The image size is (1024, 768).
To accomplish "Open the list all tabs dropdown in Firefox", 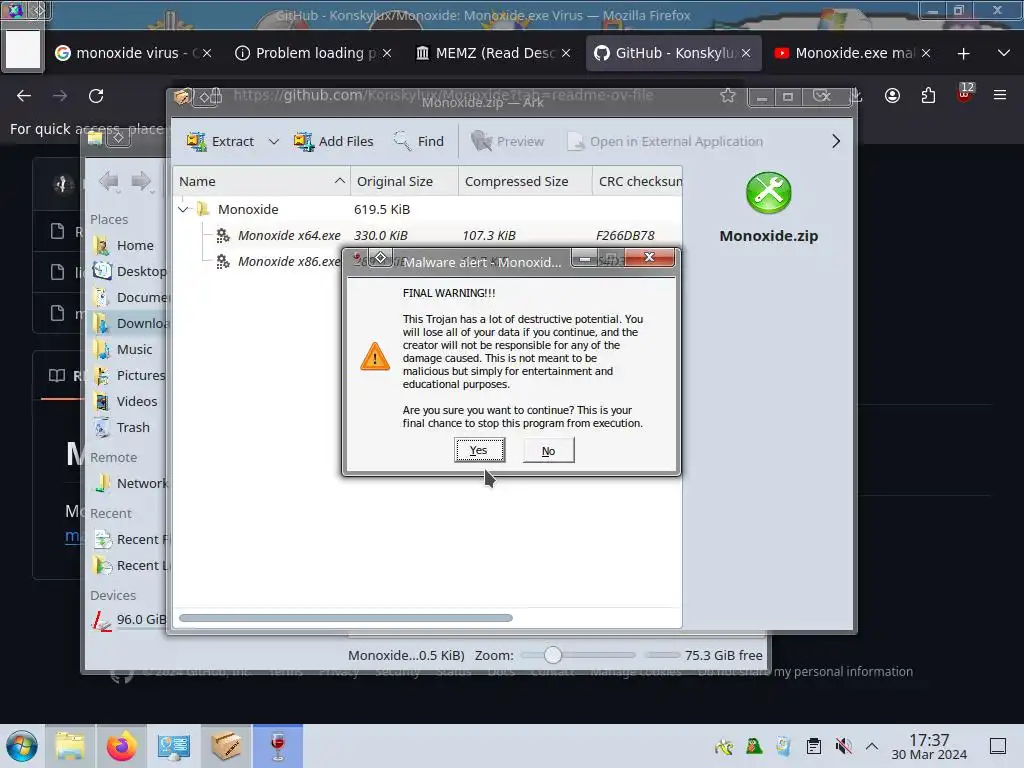I will [x=1004, y=53].
